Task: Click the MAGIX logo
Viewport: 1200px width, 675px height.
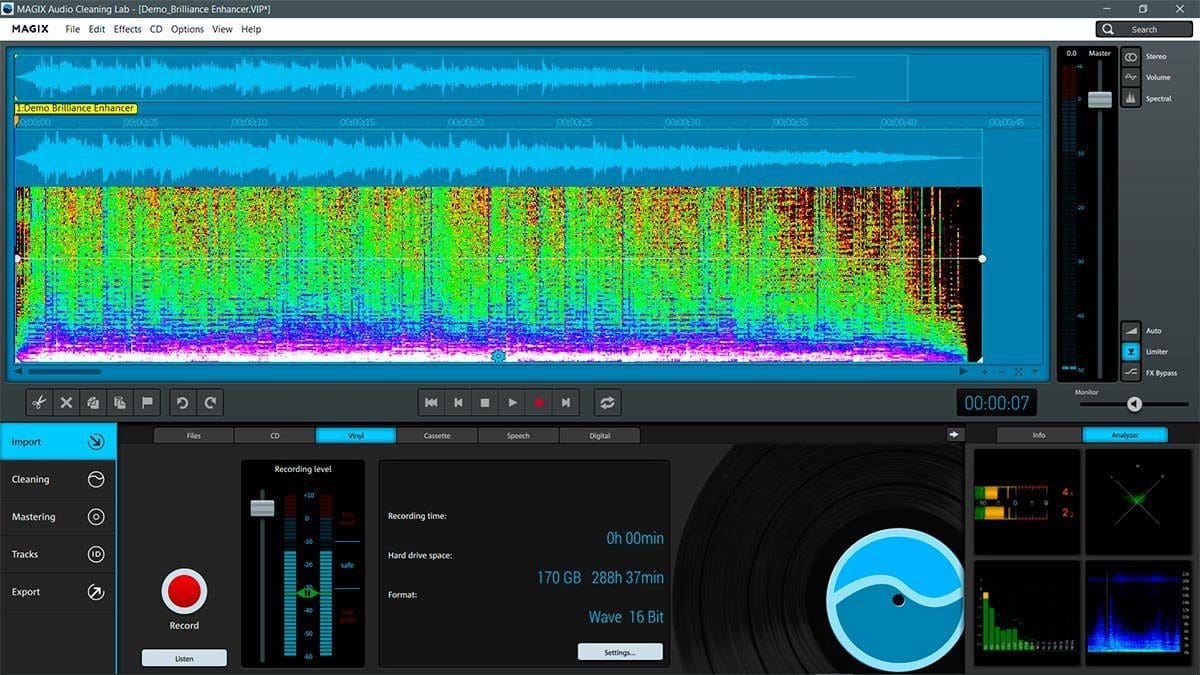Action: coord(32,29)
